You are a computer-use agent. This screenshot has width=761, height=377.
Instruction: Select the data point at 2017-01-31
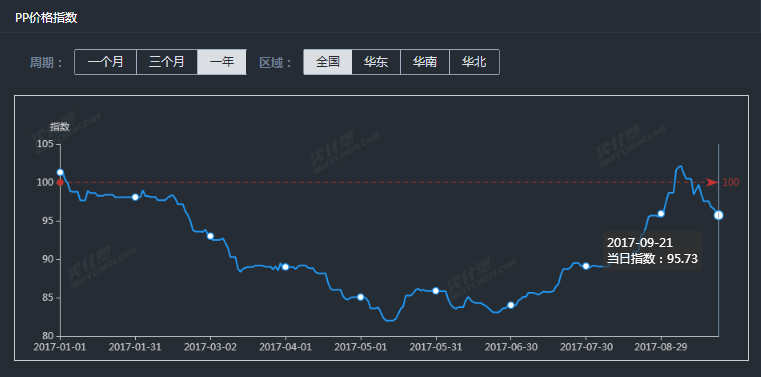135,197
